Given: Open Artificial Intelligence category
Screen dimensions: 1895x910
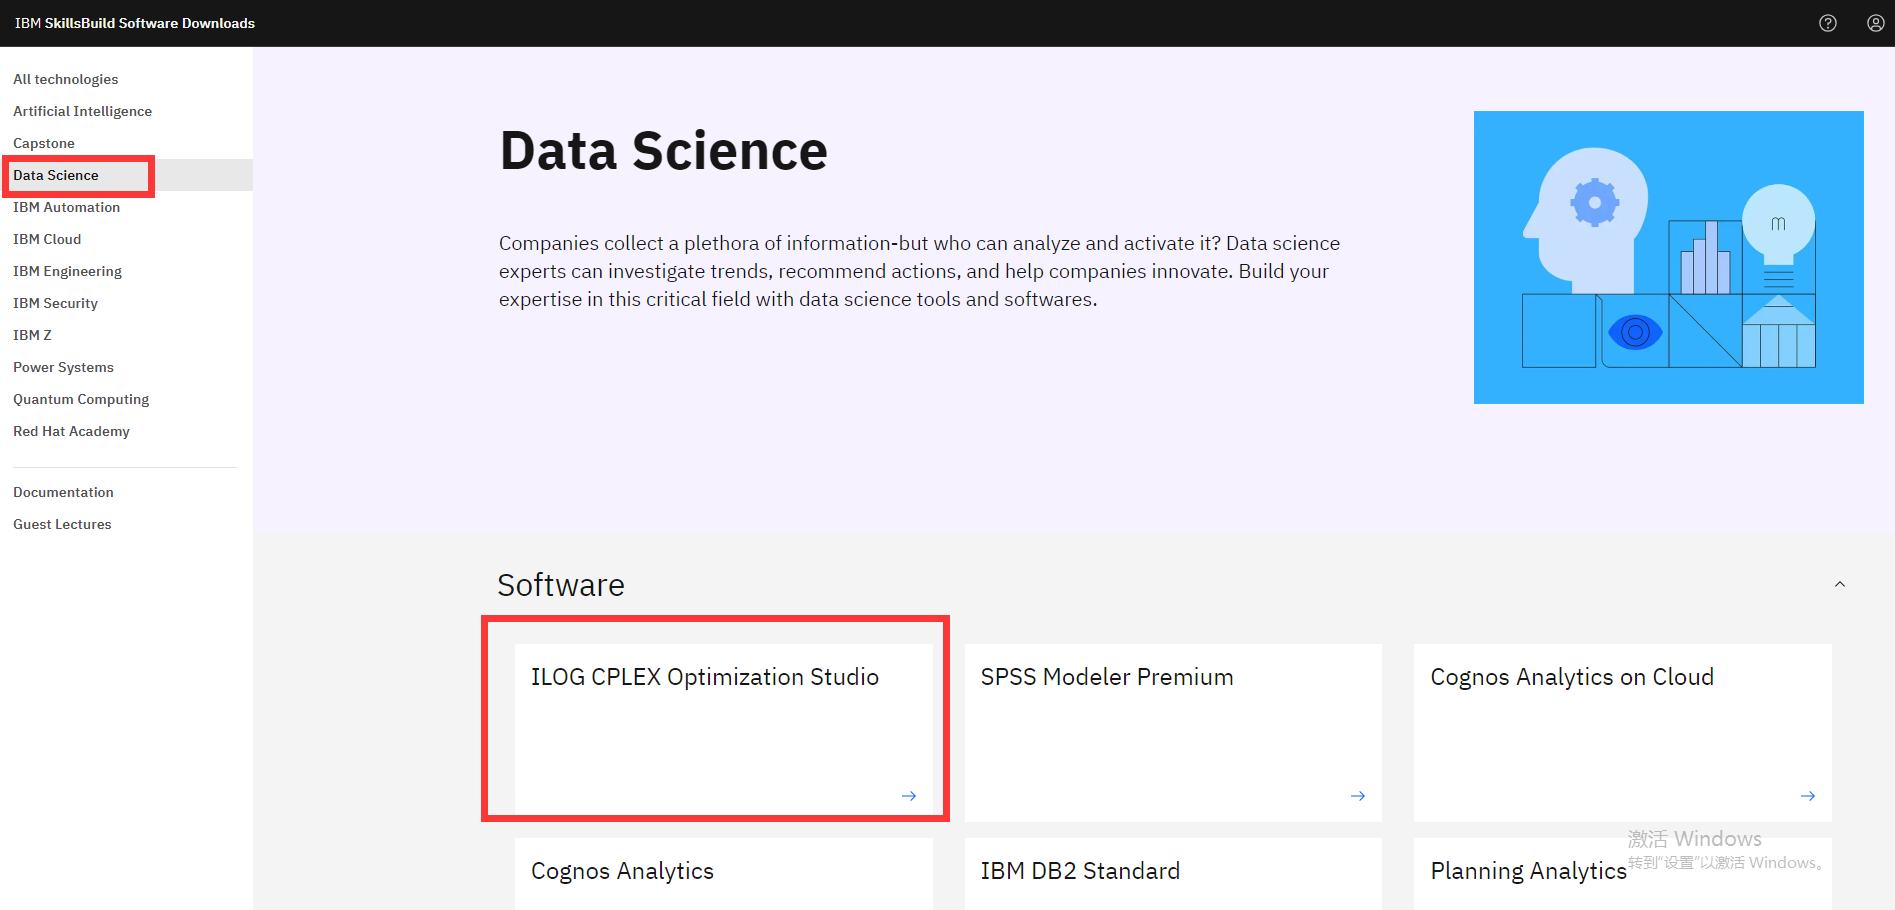Looking at the screenshot, I should (x=83, y=111).
